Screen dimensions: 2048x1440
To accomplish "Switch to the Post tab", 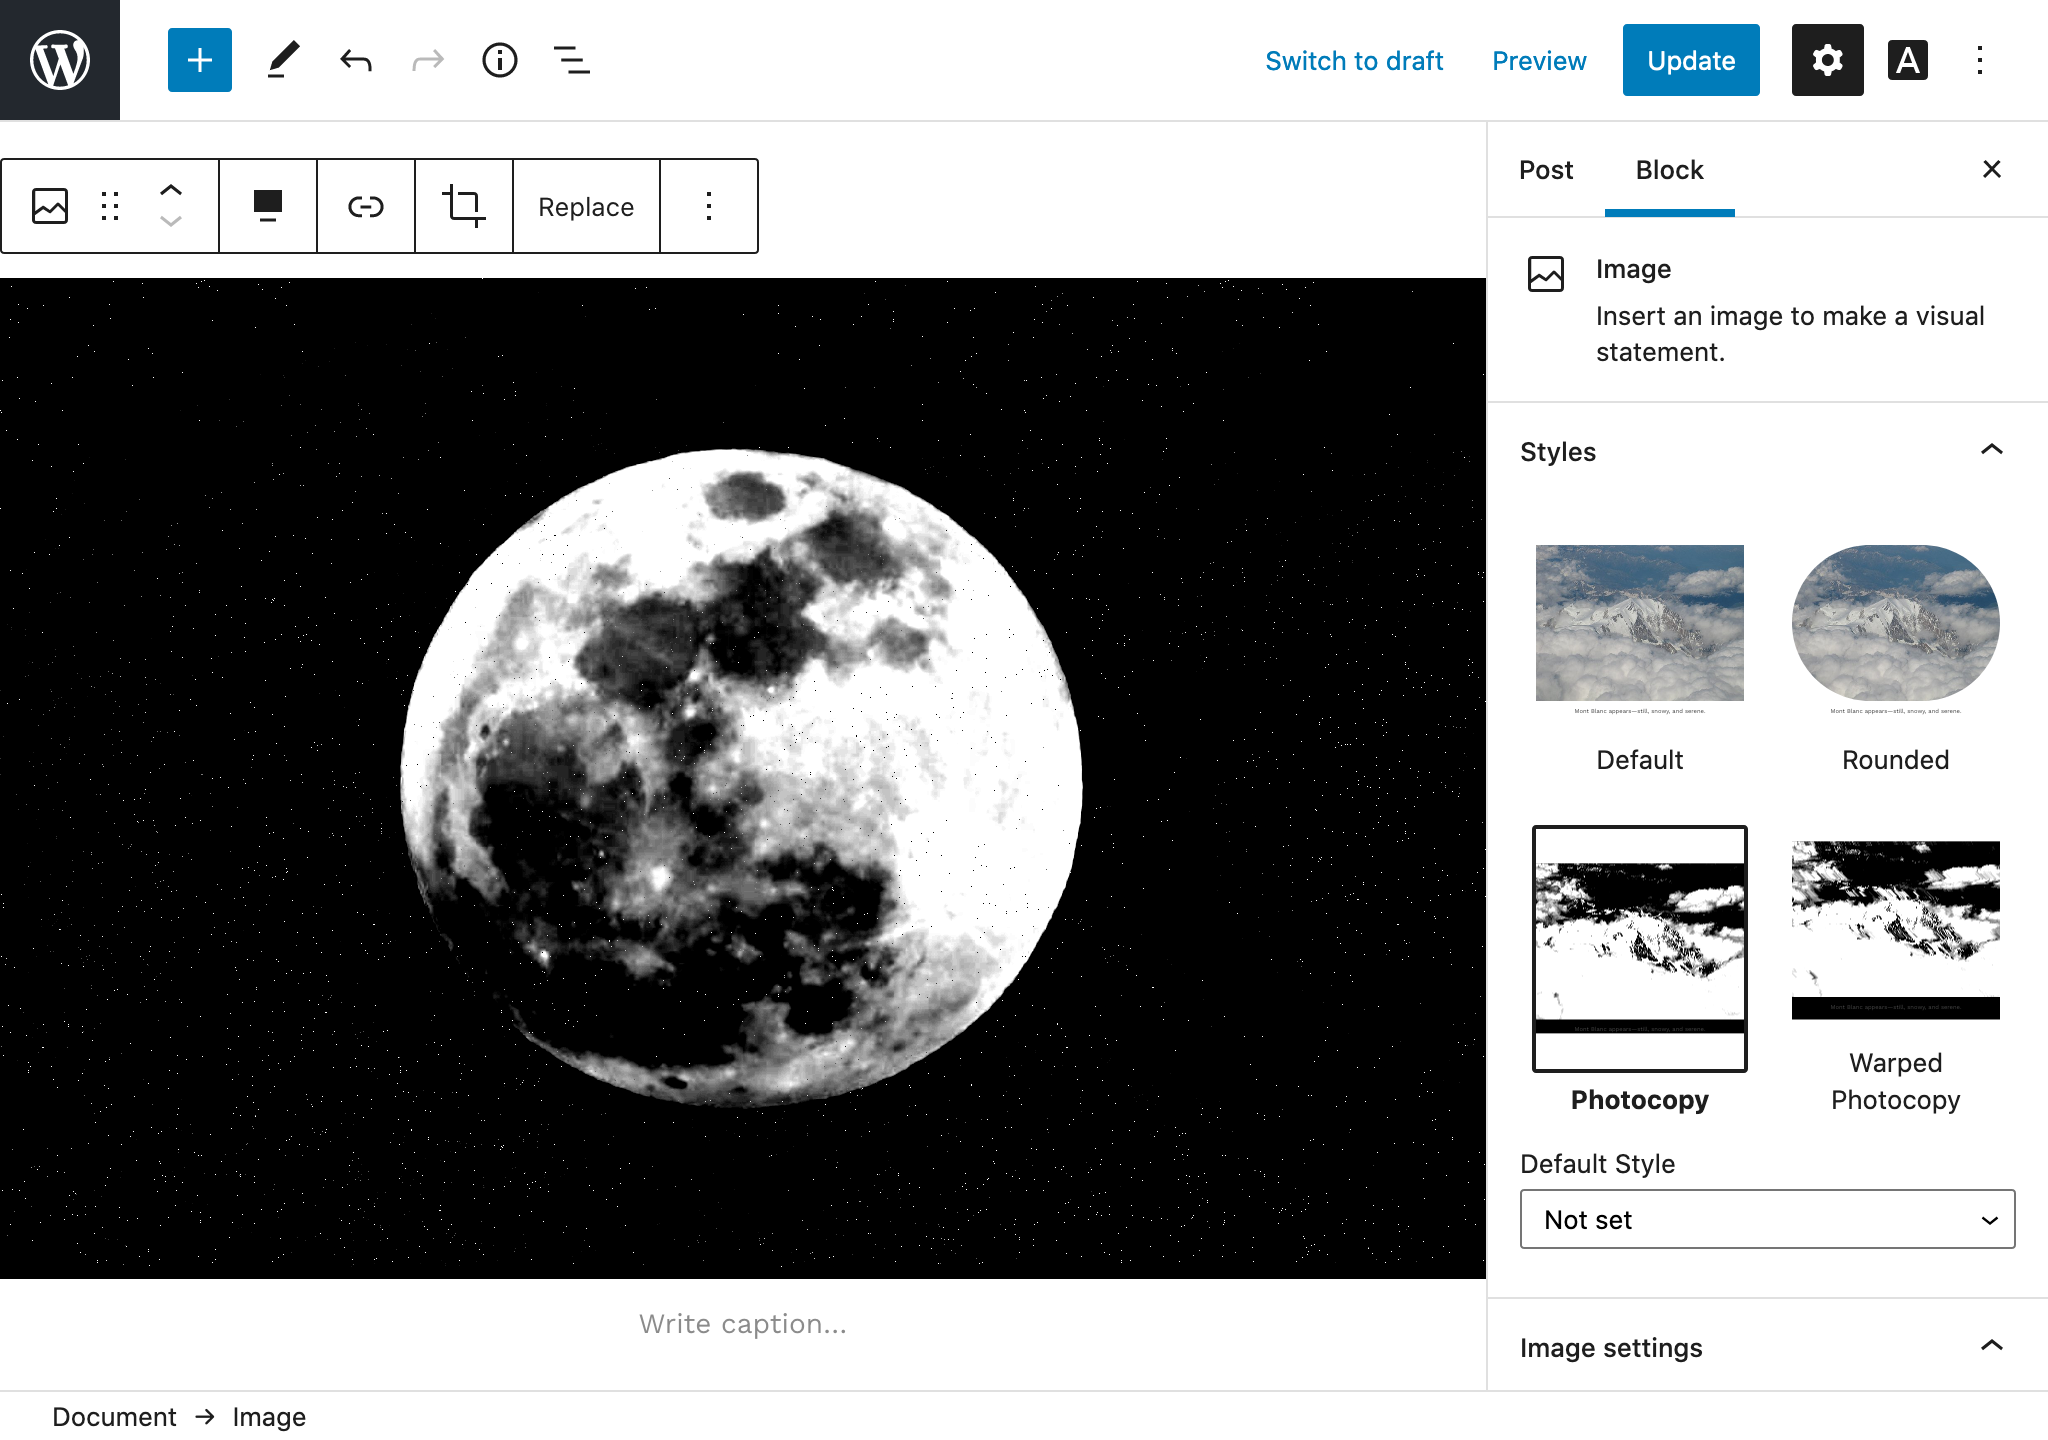I will (x=1546, y=170).
